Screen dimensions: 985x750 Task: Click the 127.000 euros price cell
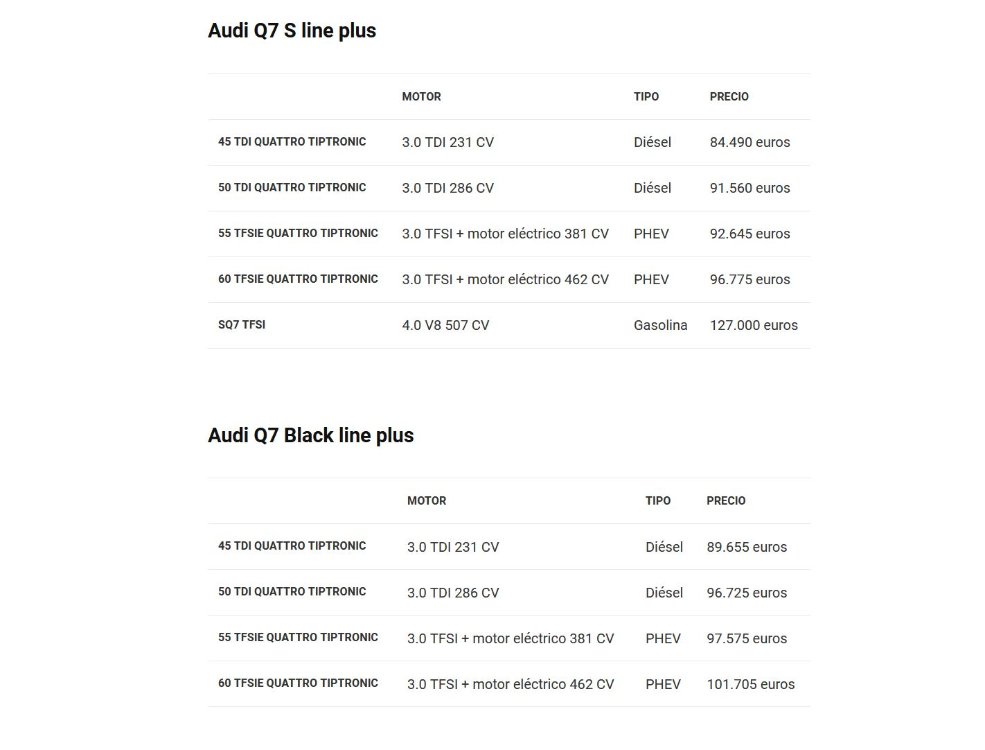pos(754,325)
